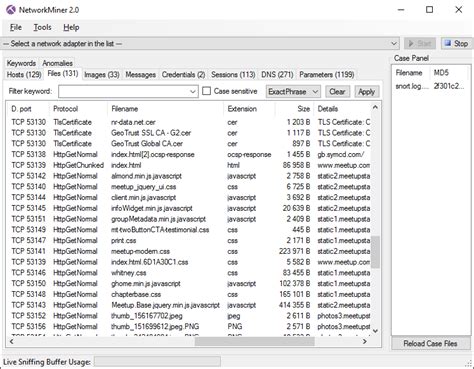Click the vertical scrollbar thumb in file list
This screenshot has width=474, height=369.
coord(375,252)
